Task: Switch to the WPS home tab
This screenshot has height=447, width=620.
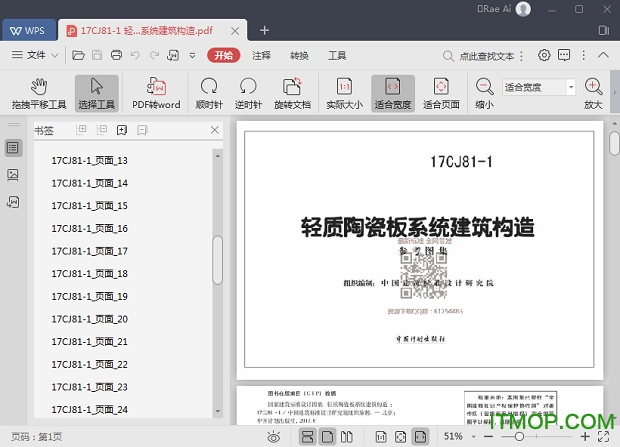Action: click(28, 30)
